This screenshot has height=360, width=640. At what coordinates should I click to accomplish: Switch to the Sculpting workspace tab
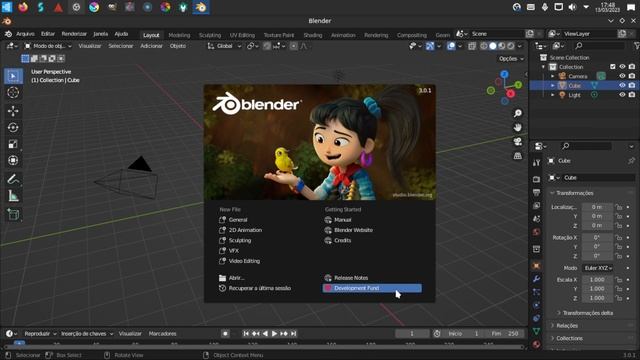210,35
